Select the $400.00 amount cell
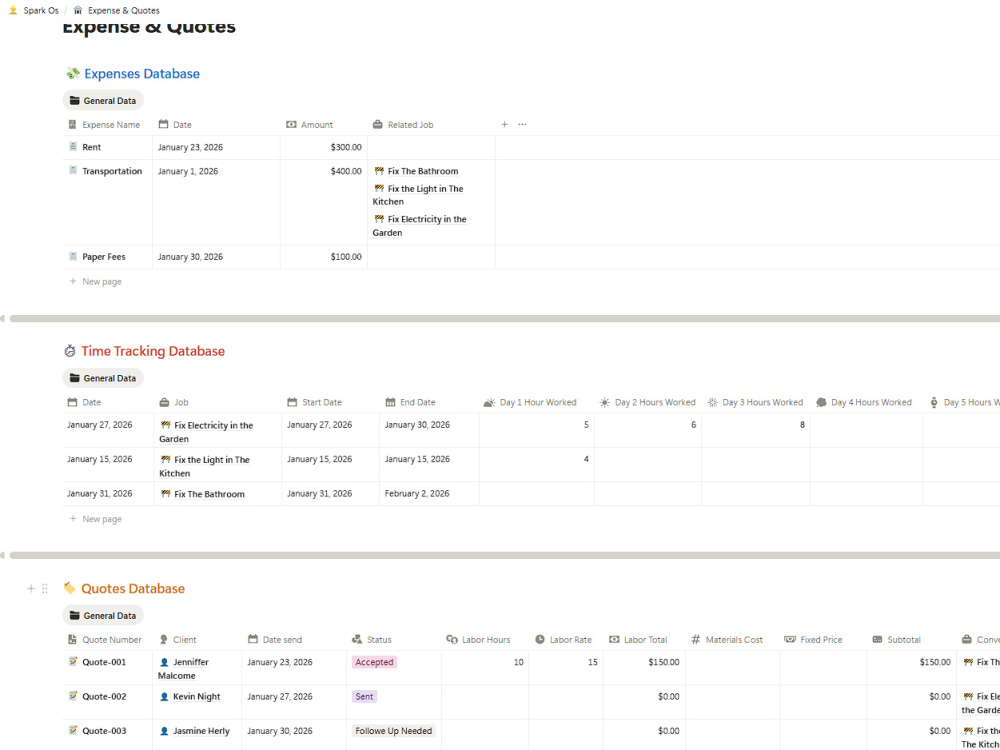This screenshot has width=1000, height=750. pos(324,202)
